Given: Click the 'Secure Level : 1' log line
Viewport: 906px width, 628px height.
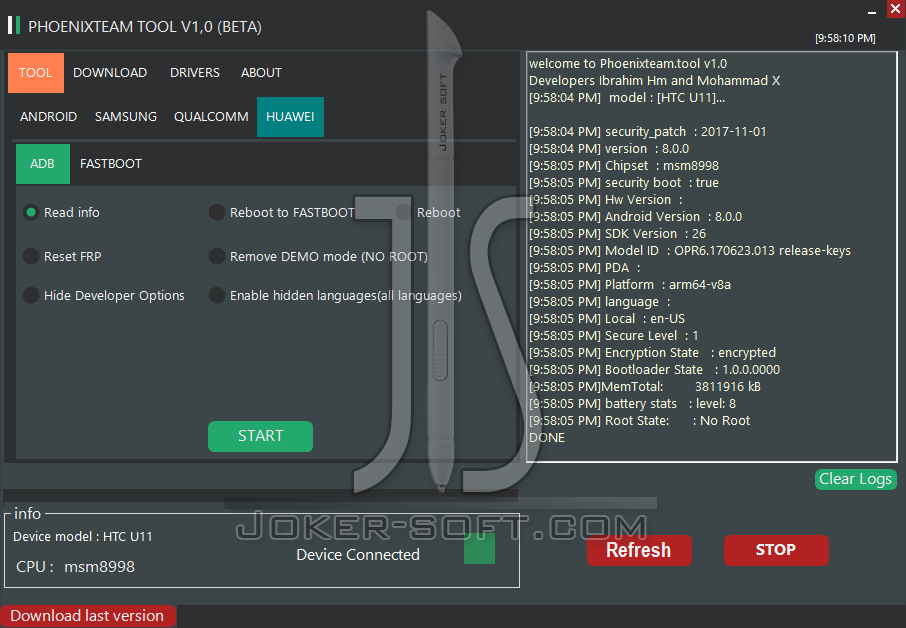Looking at the screenshot, I should click(614, 336).
